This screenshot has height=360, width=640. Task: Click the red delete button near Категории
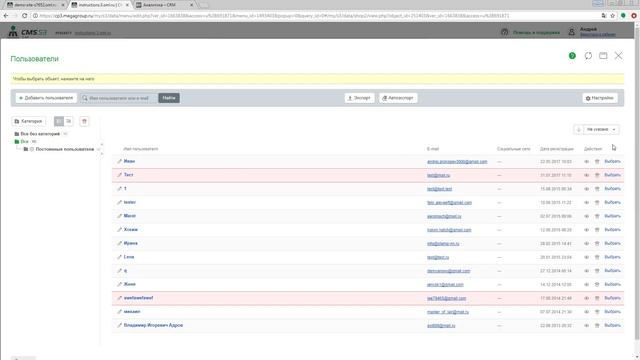pos(84,121)
